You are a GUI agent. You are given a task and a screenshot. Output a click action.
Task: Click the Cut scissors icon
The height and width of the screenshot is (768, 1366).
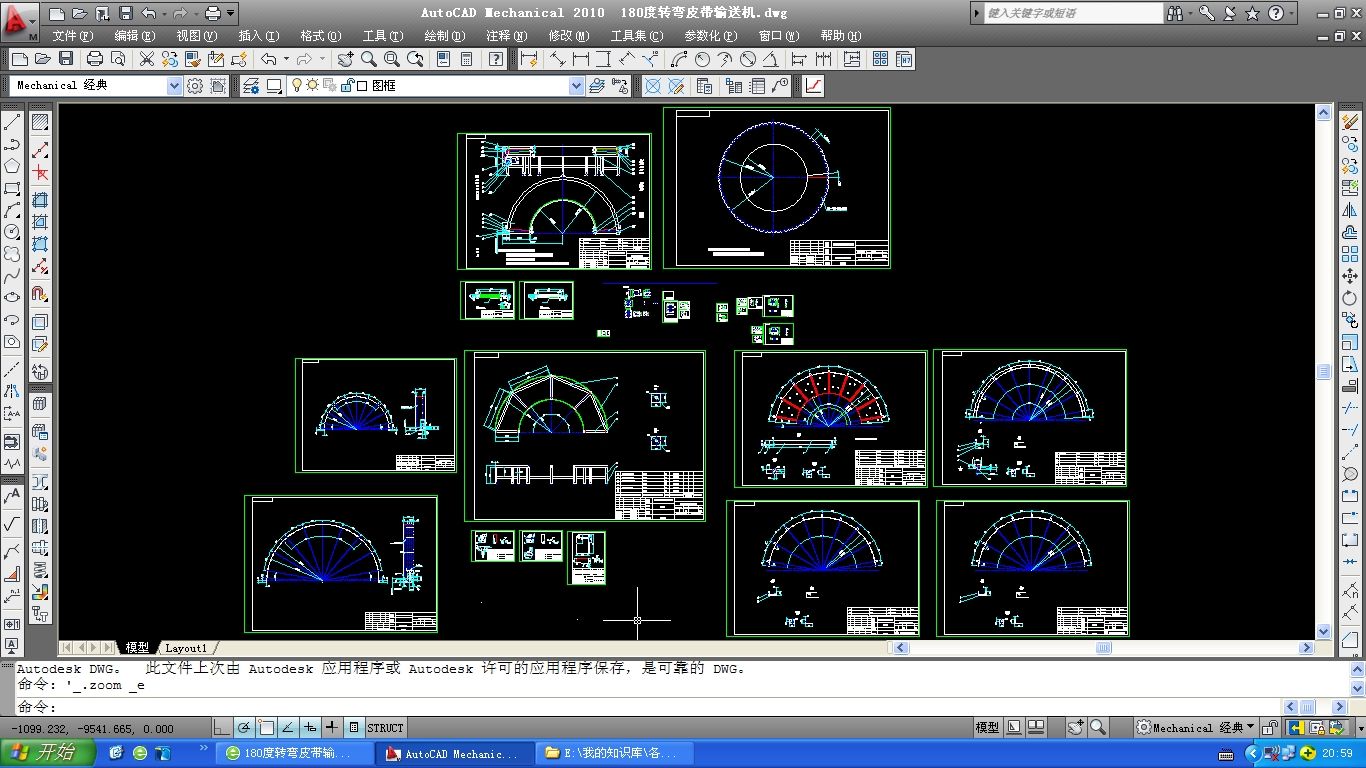[x=146, y=59]
